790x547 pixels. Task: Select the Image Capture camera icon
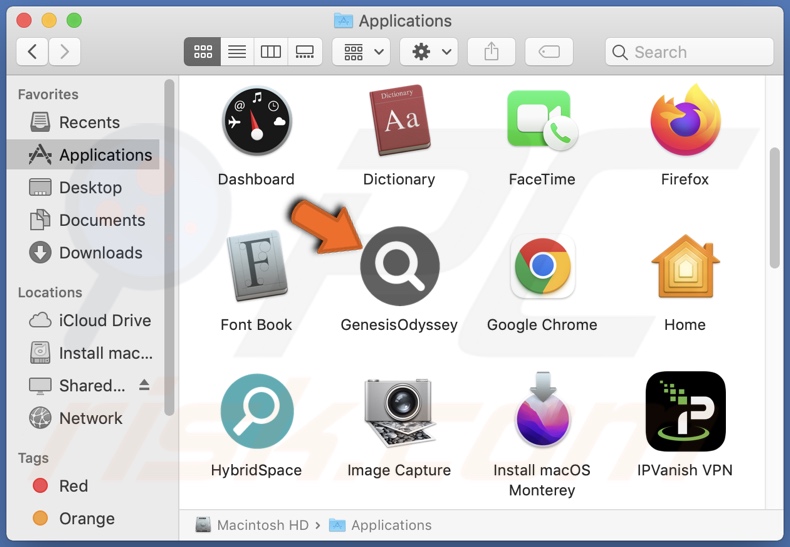(400, 412)
